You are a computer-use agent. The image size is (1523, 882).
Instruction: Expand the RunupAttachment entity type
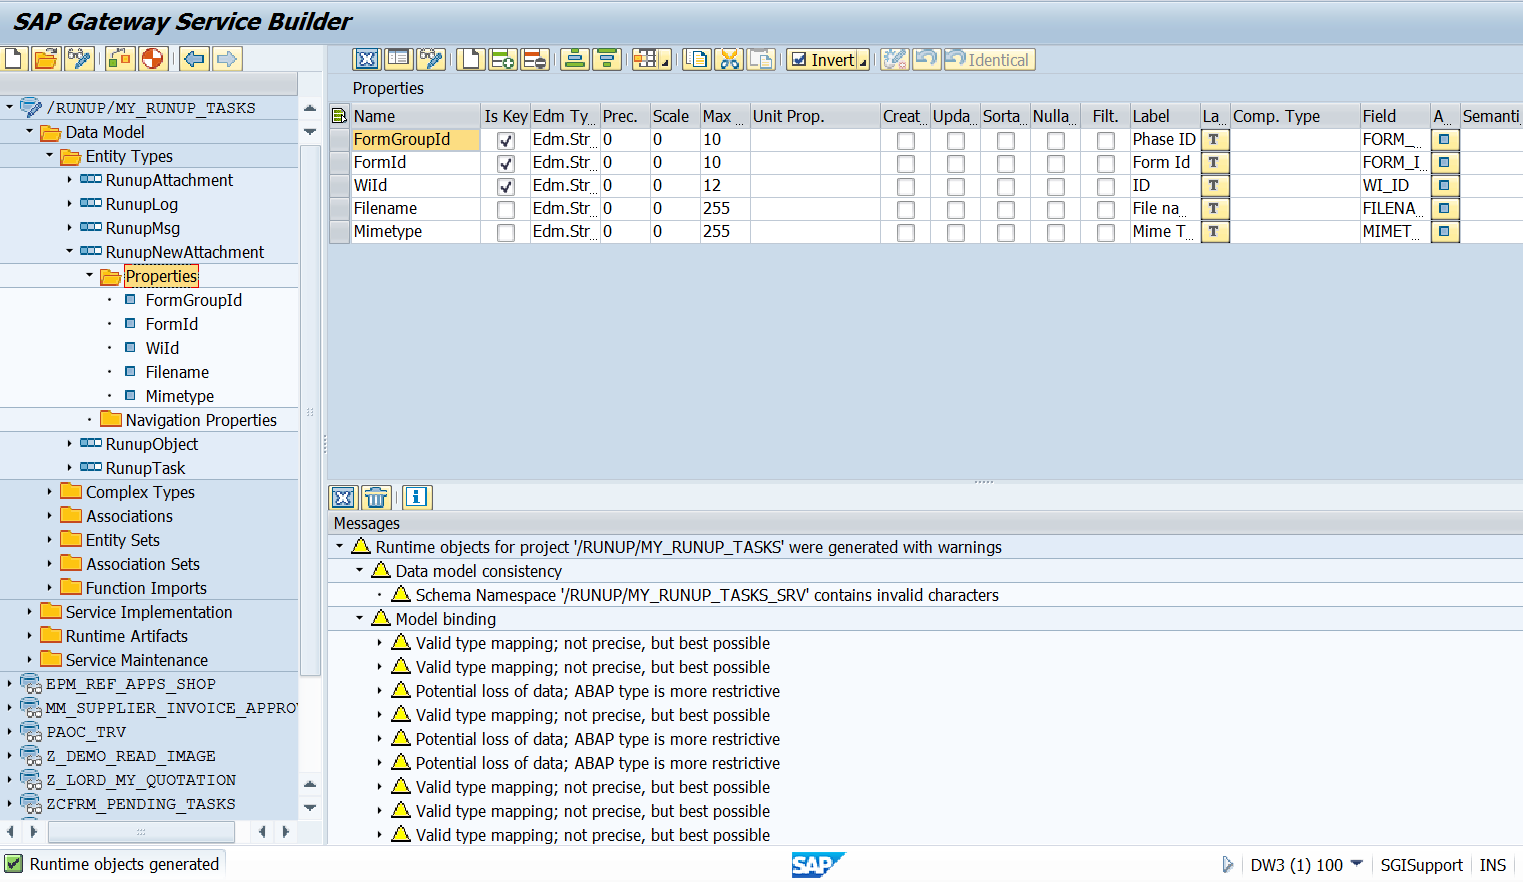(x=69, y=180)
